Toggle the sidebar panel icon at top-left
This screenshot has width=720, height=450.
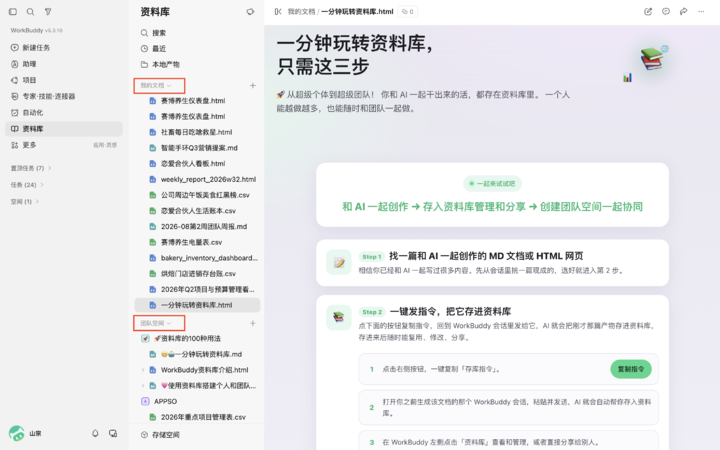pyautogui.click(x=13, y=11)
